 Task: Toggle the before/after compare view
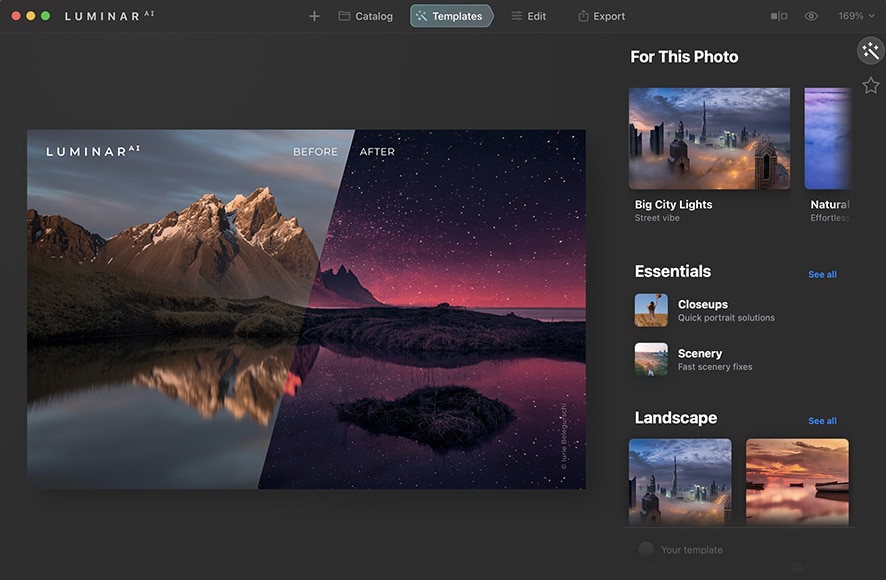pos(779,16)
